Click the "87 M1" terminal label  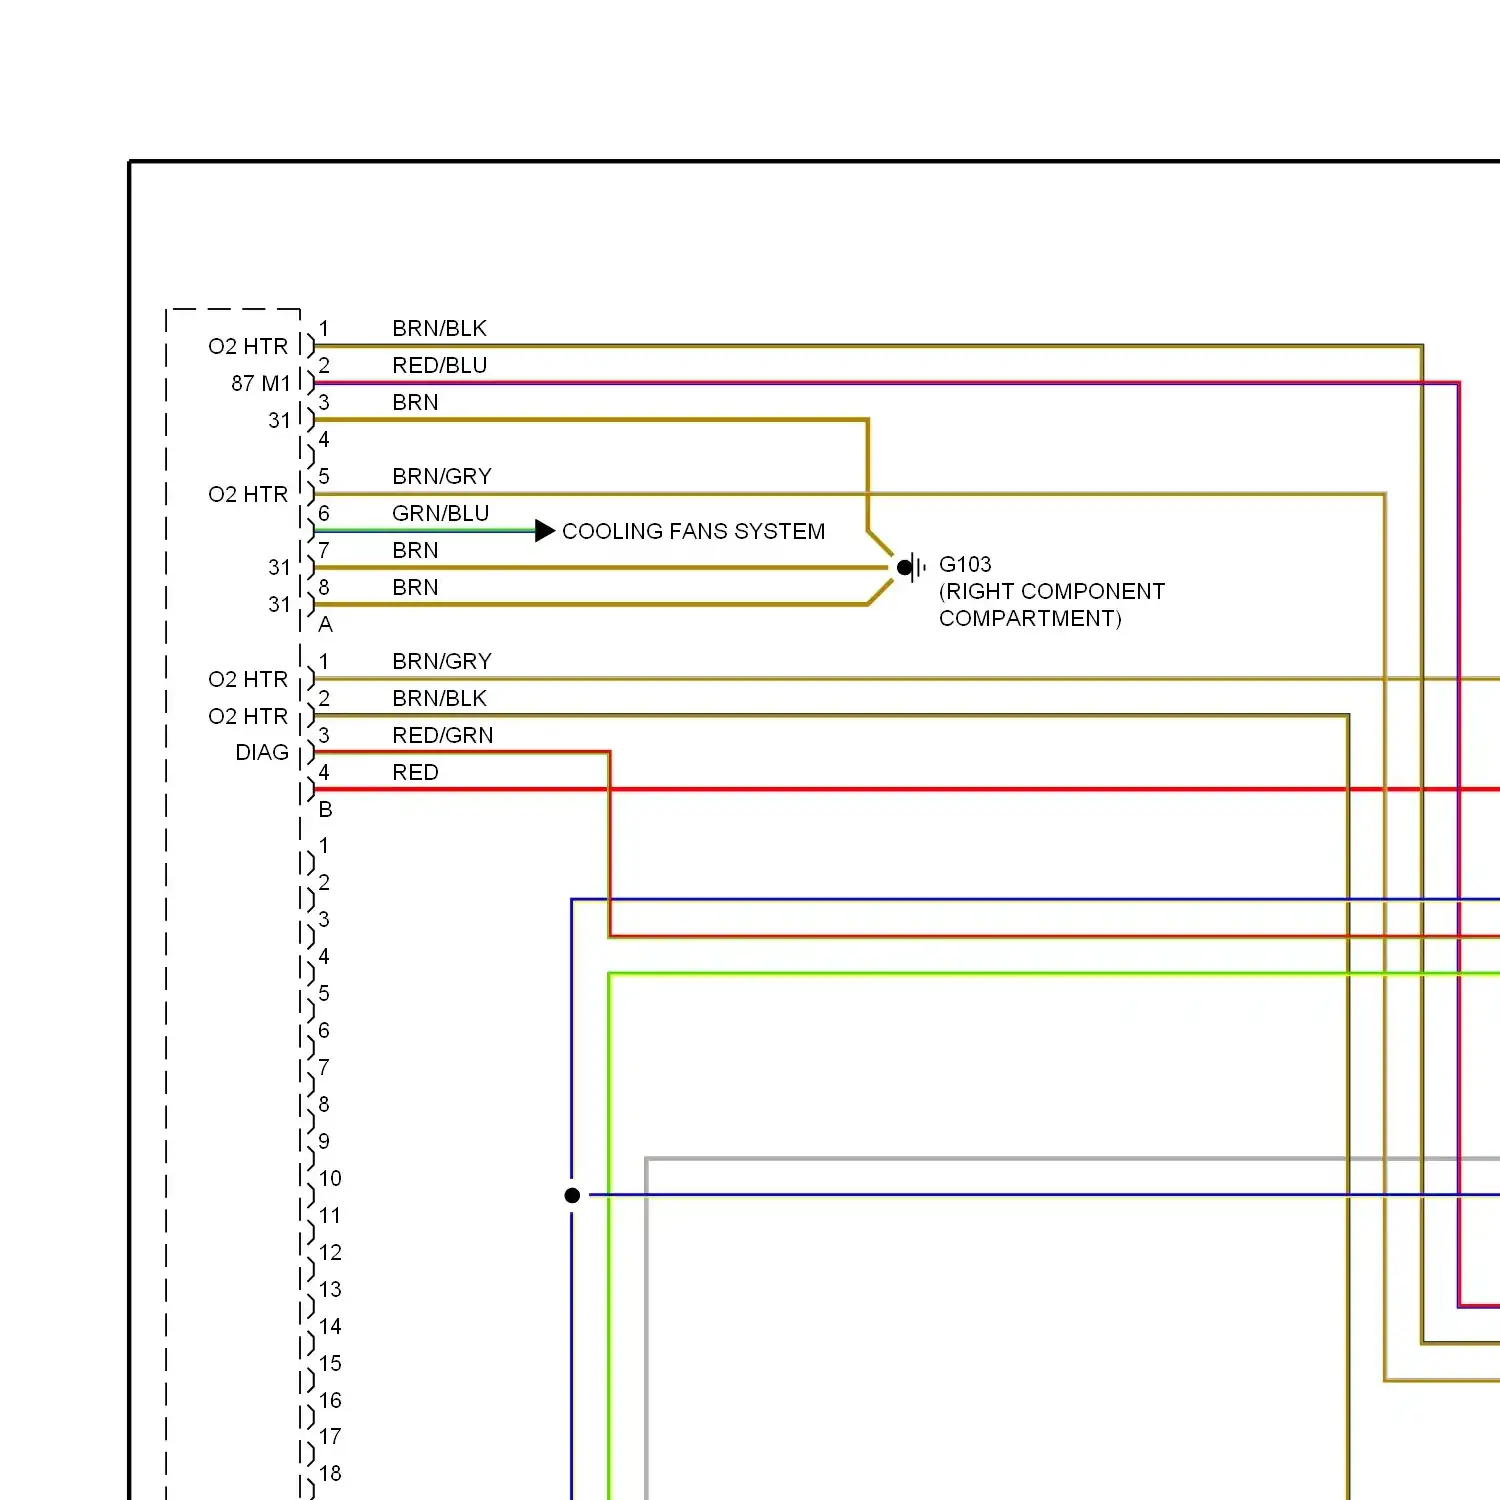tap(261, 383)
